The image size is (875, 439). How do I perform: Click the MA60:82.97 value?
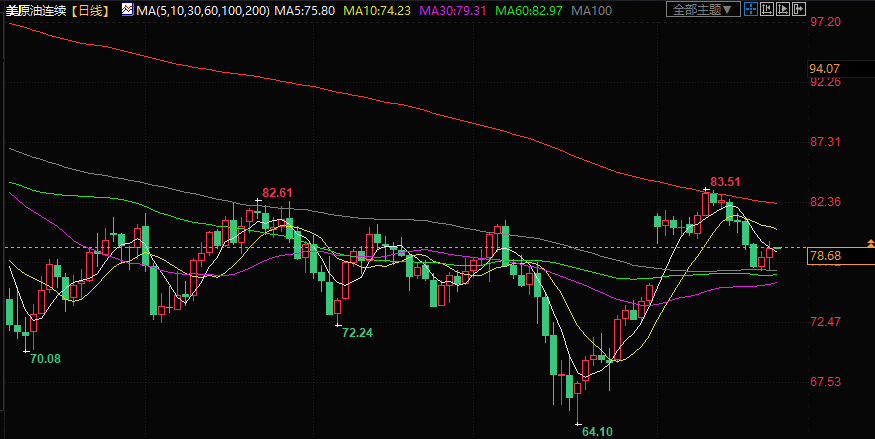[529, 10]
